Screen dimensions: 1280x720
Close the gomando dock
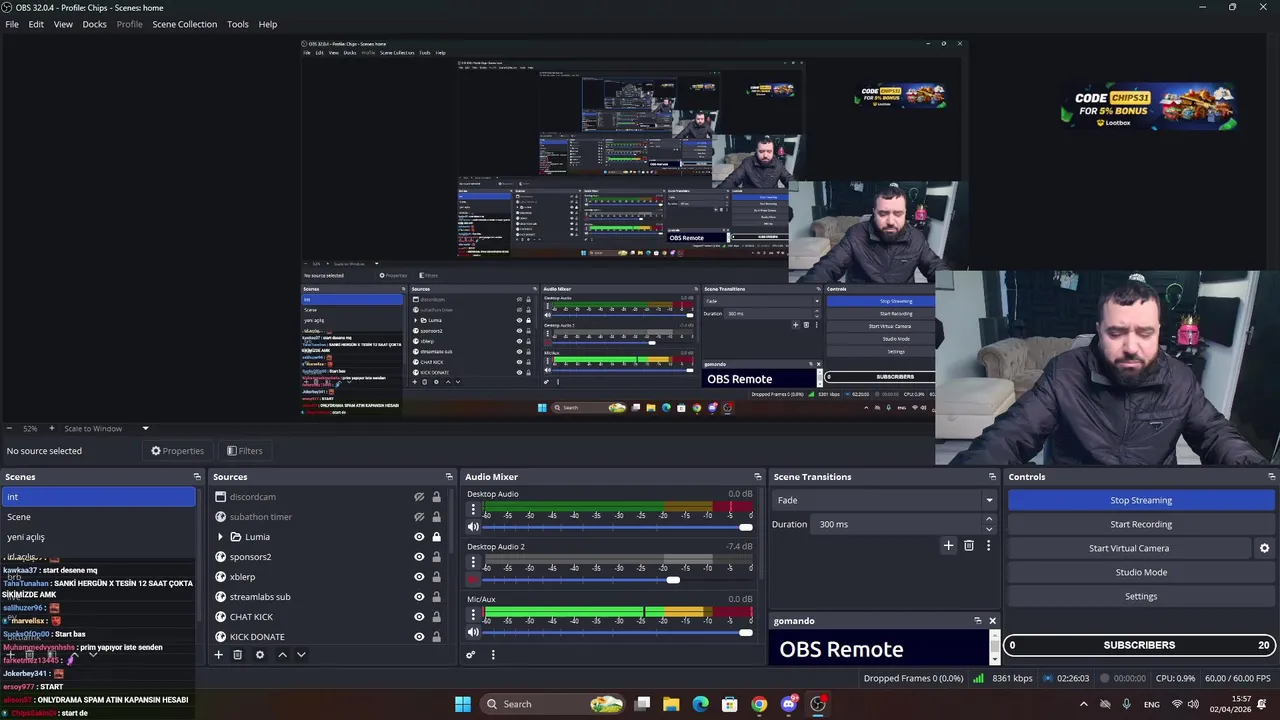pyautogui.click(x=992, y=621)
